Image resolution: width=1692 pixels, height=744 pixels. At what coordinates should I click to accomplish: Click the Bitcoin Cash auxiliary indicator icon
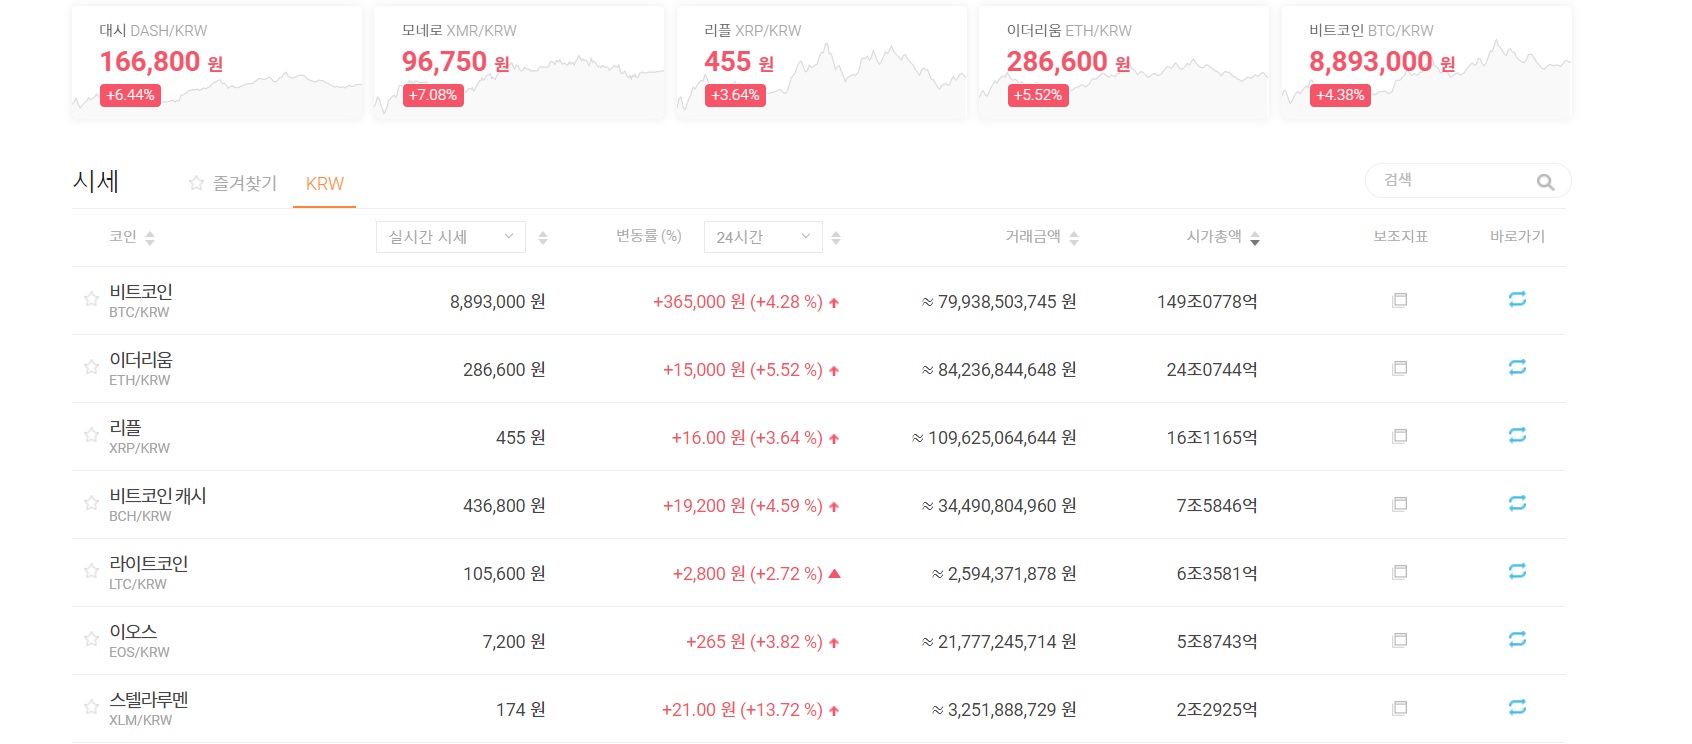[1400, 504]
